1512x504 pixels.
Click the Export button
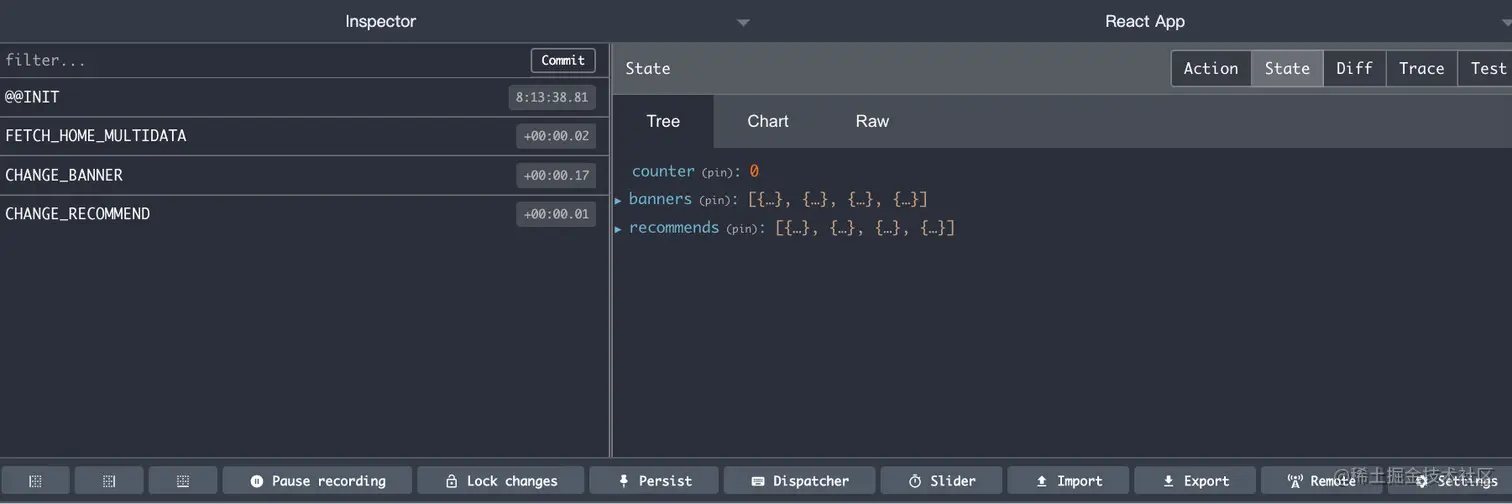(1195, 481)
